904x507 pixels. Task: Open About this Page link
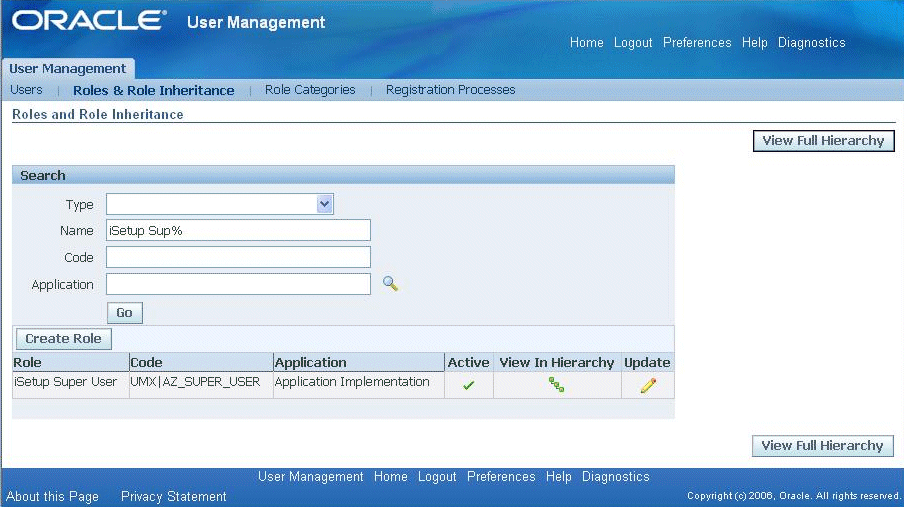point(52,497)
